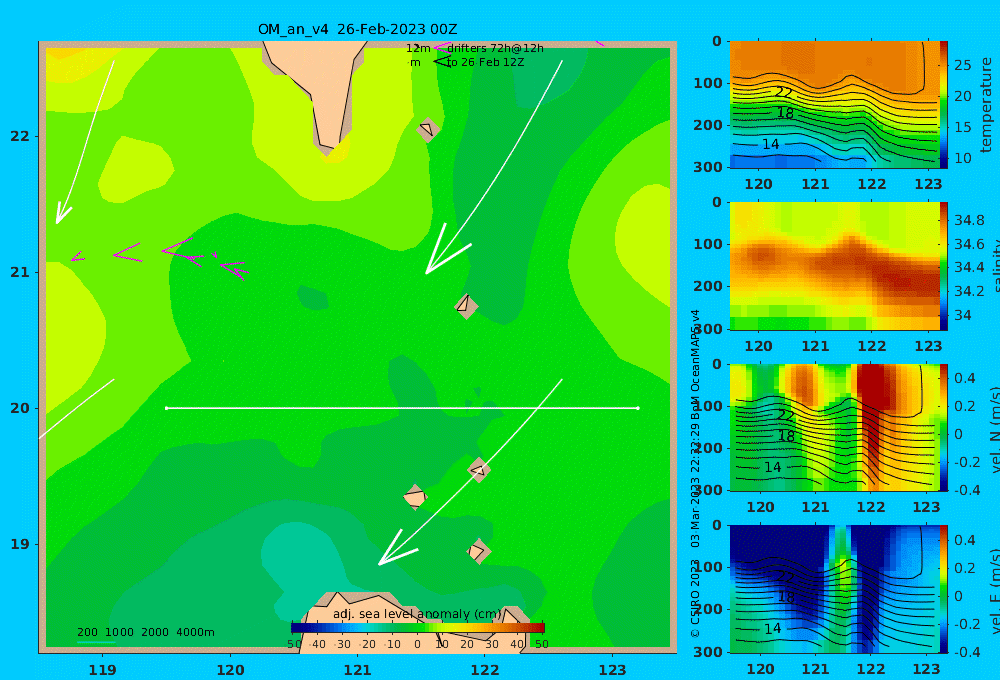The image size is (1000, 680).
Task: Click the plot title OM_an_v4 26-Feb-2023 00Z
Action: click(x=357, y=29)
